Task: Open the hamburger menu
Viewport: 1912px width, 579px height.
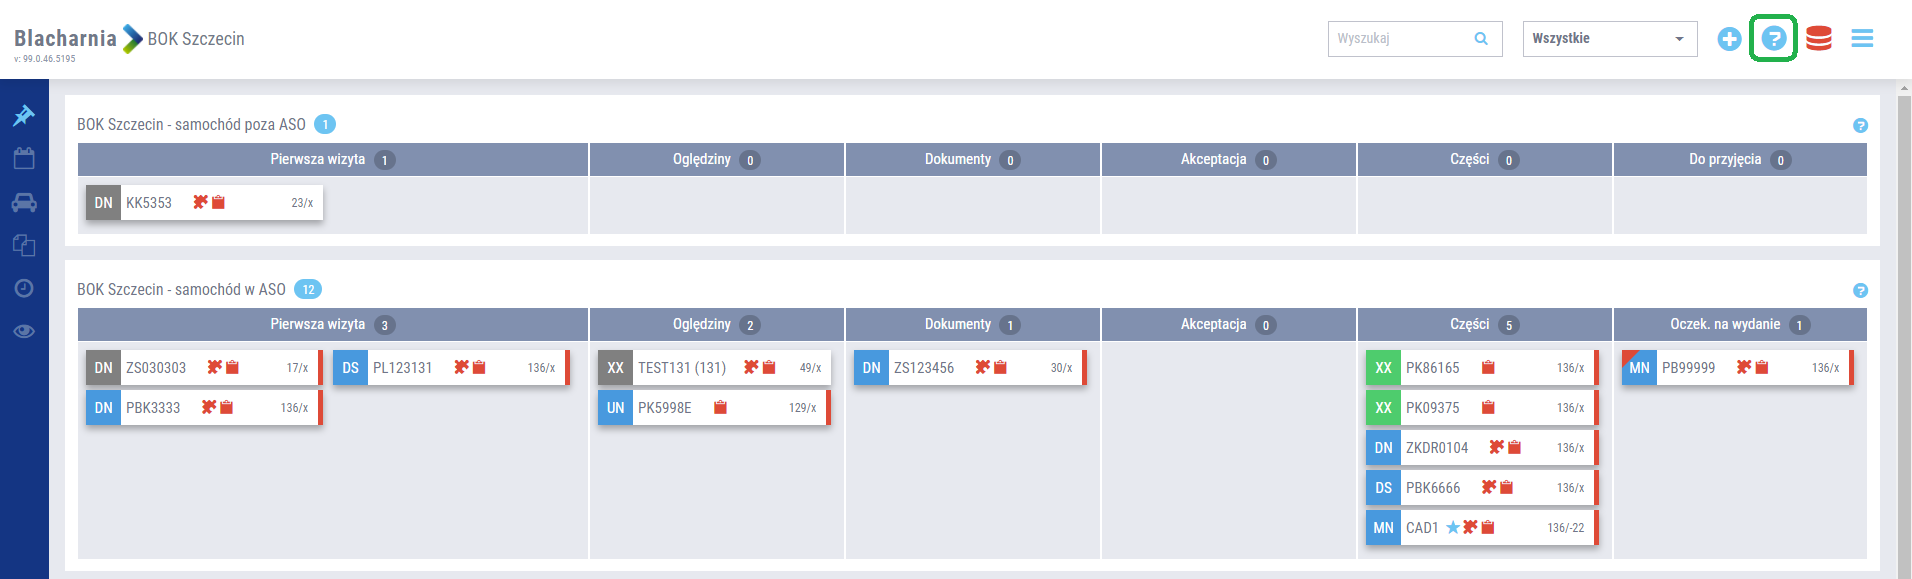Action: [x=1862, y=39]
